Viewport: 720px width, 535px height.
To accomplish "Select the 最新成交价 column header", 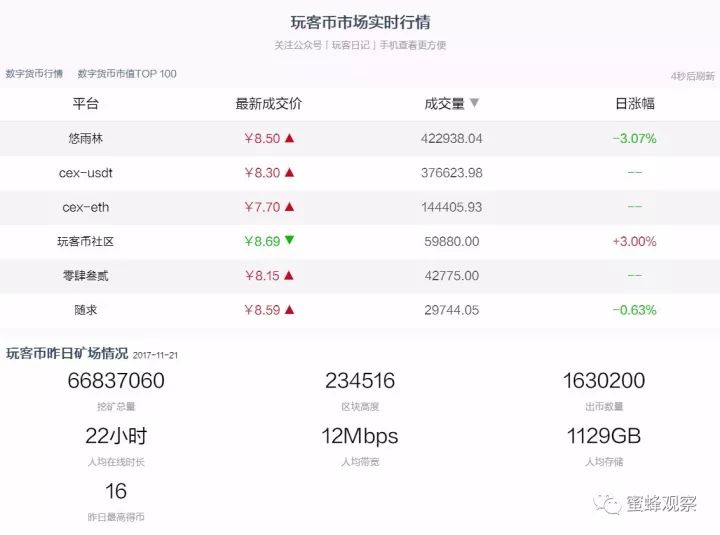I will click(269, 103).
